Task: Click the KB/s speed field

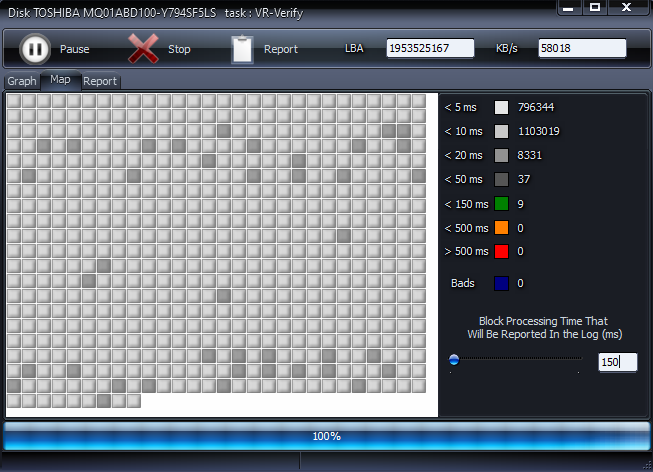Action: [x=582, y=48]
